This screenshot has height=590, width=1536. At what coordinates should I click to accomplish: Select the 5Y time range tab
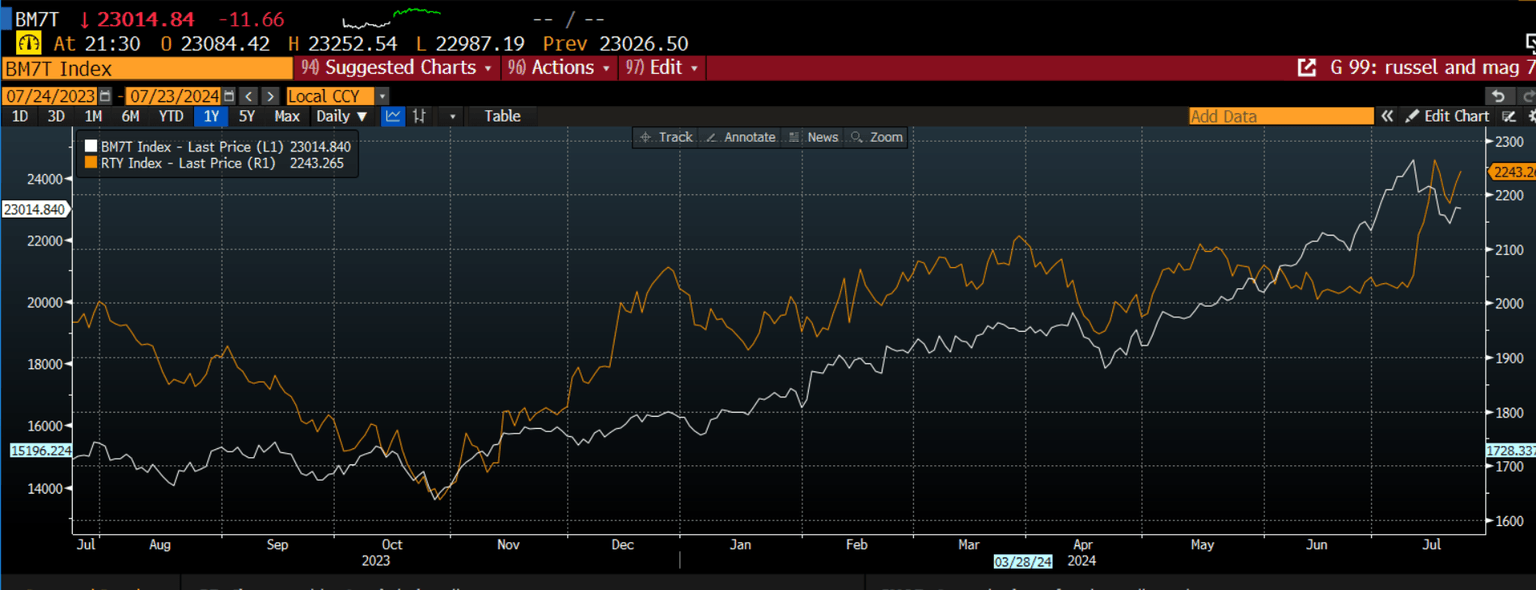point(246,116)
